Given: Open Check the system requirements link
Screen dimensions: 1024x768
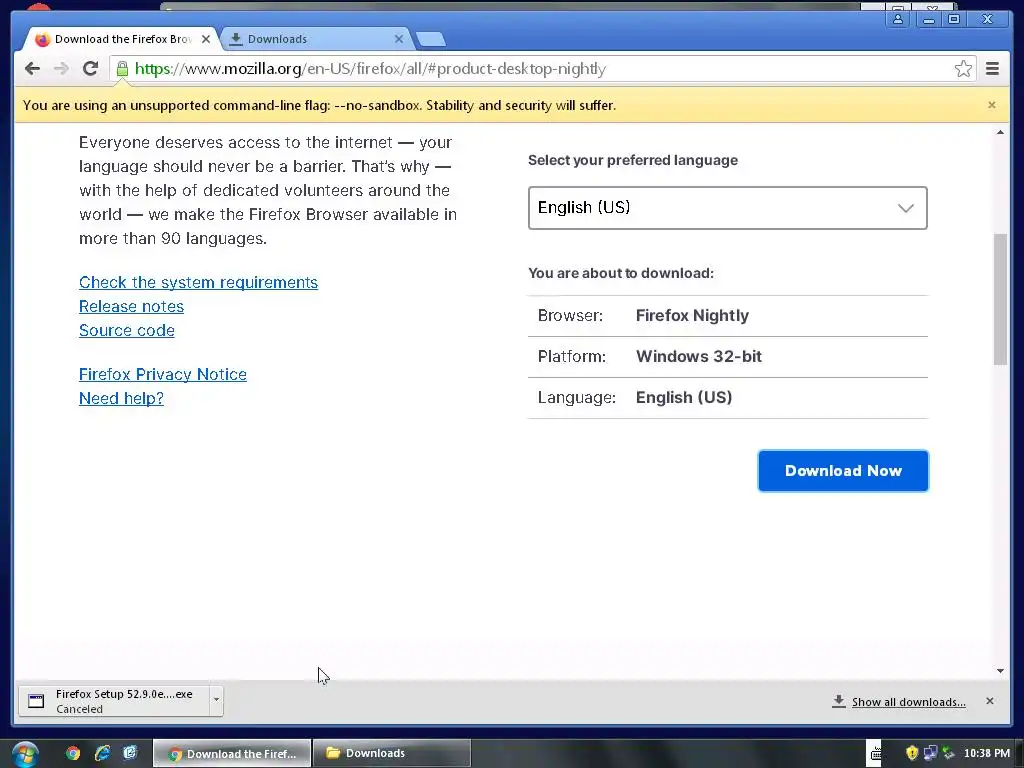Looking at the screenshot, I should [x=199, y=282].
